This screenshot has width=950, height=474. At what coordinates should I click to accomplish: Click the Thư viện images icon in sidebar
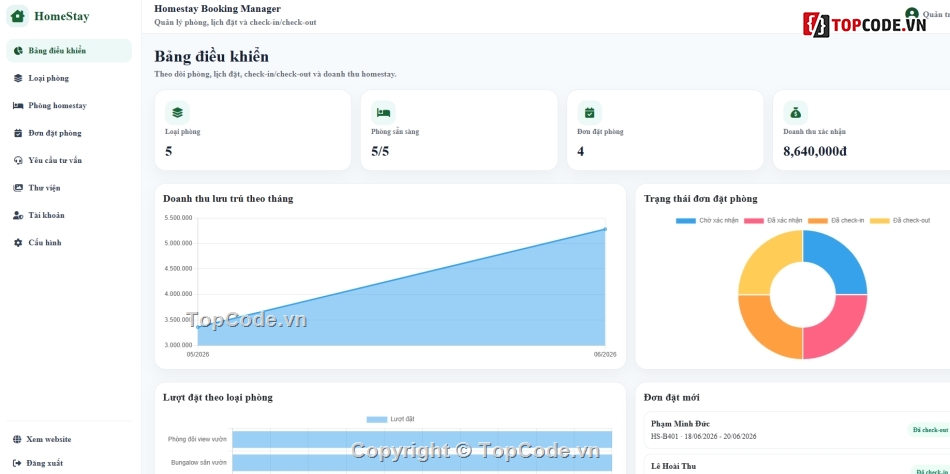click(x=18, y=188)
